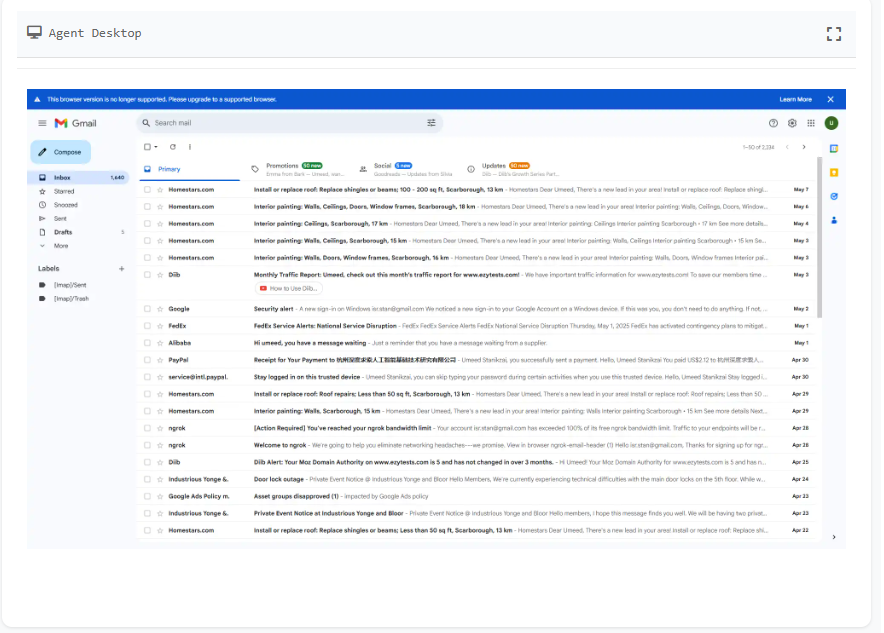This screenshot has width=884, height=633.
Task: Open the [Imap]/Sent label
Action: (x=78, y=285)
